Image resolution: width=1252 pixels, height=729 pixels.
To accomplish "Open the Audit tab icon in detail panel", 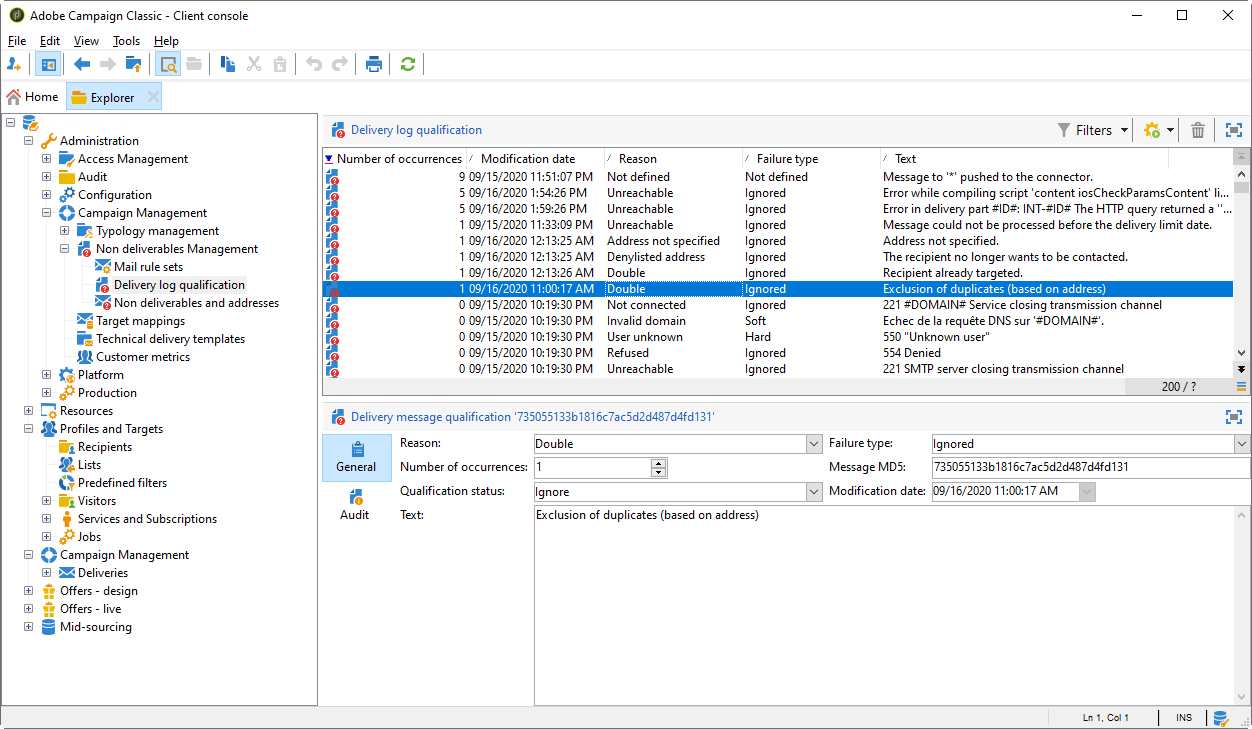I will click(x=354, y=497).
